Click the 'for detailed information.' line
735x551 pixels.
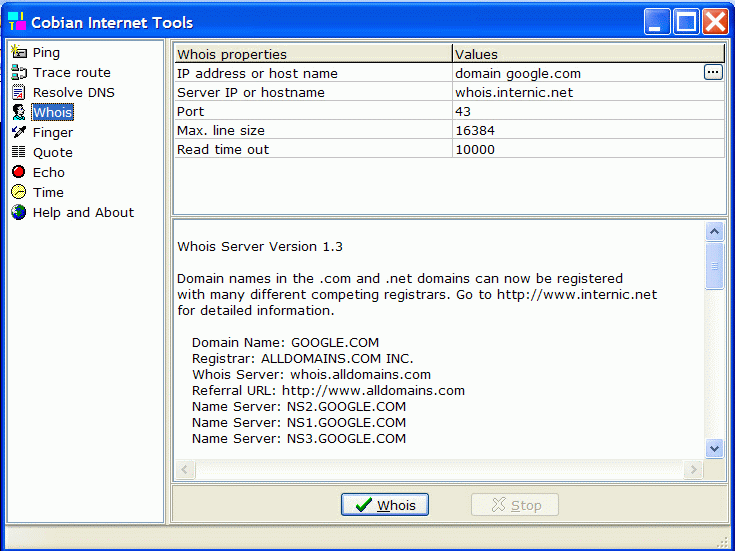point(256,310)
